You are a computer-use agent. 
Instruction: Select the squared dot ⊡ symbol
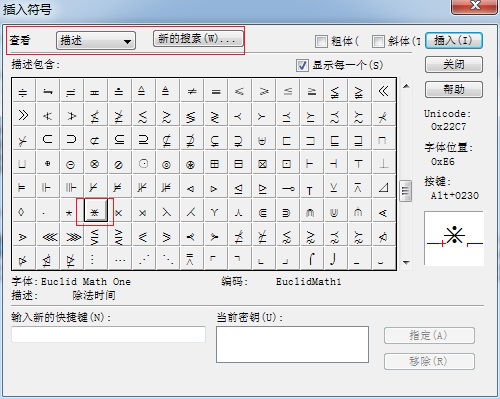tap(287, 163)
